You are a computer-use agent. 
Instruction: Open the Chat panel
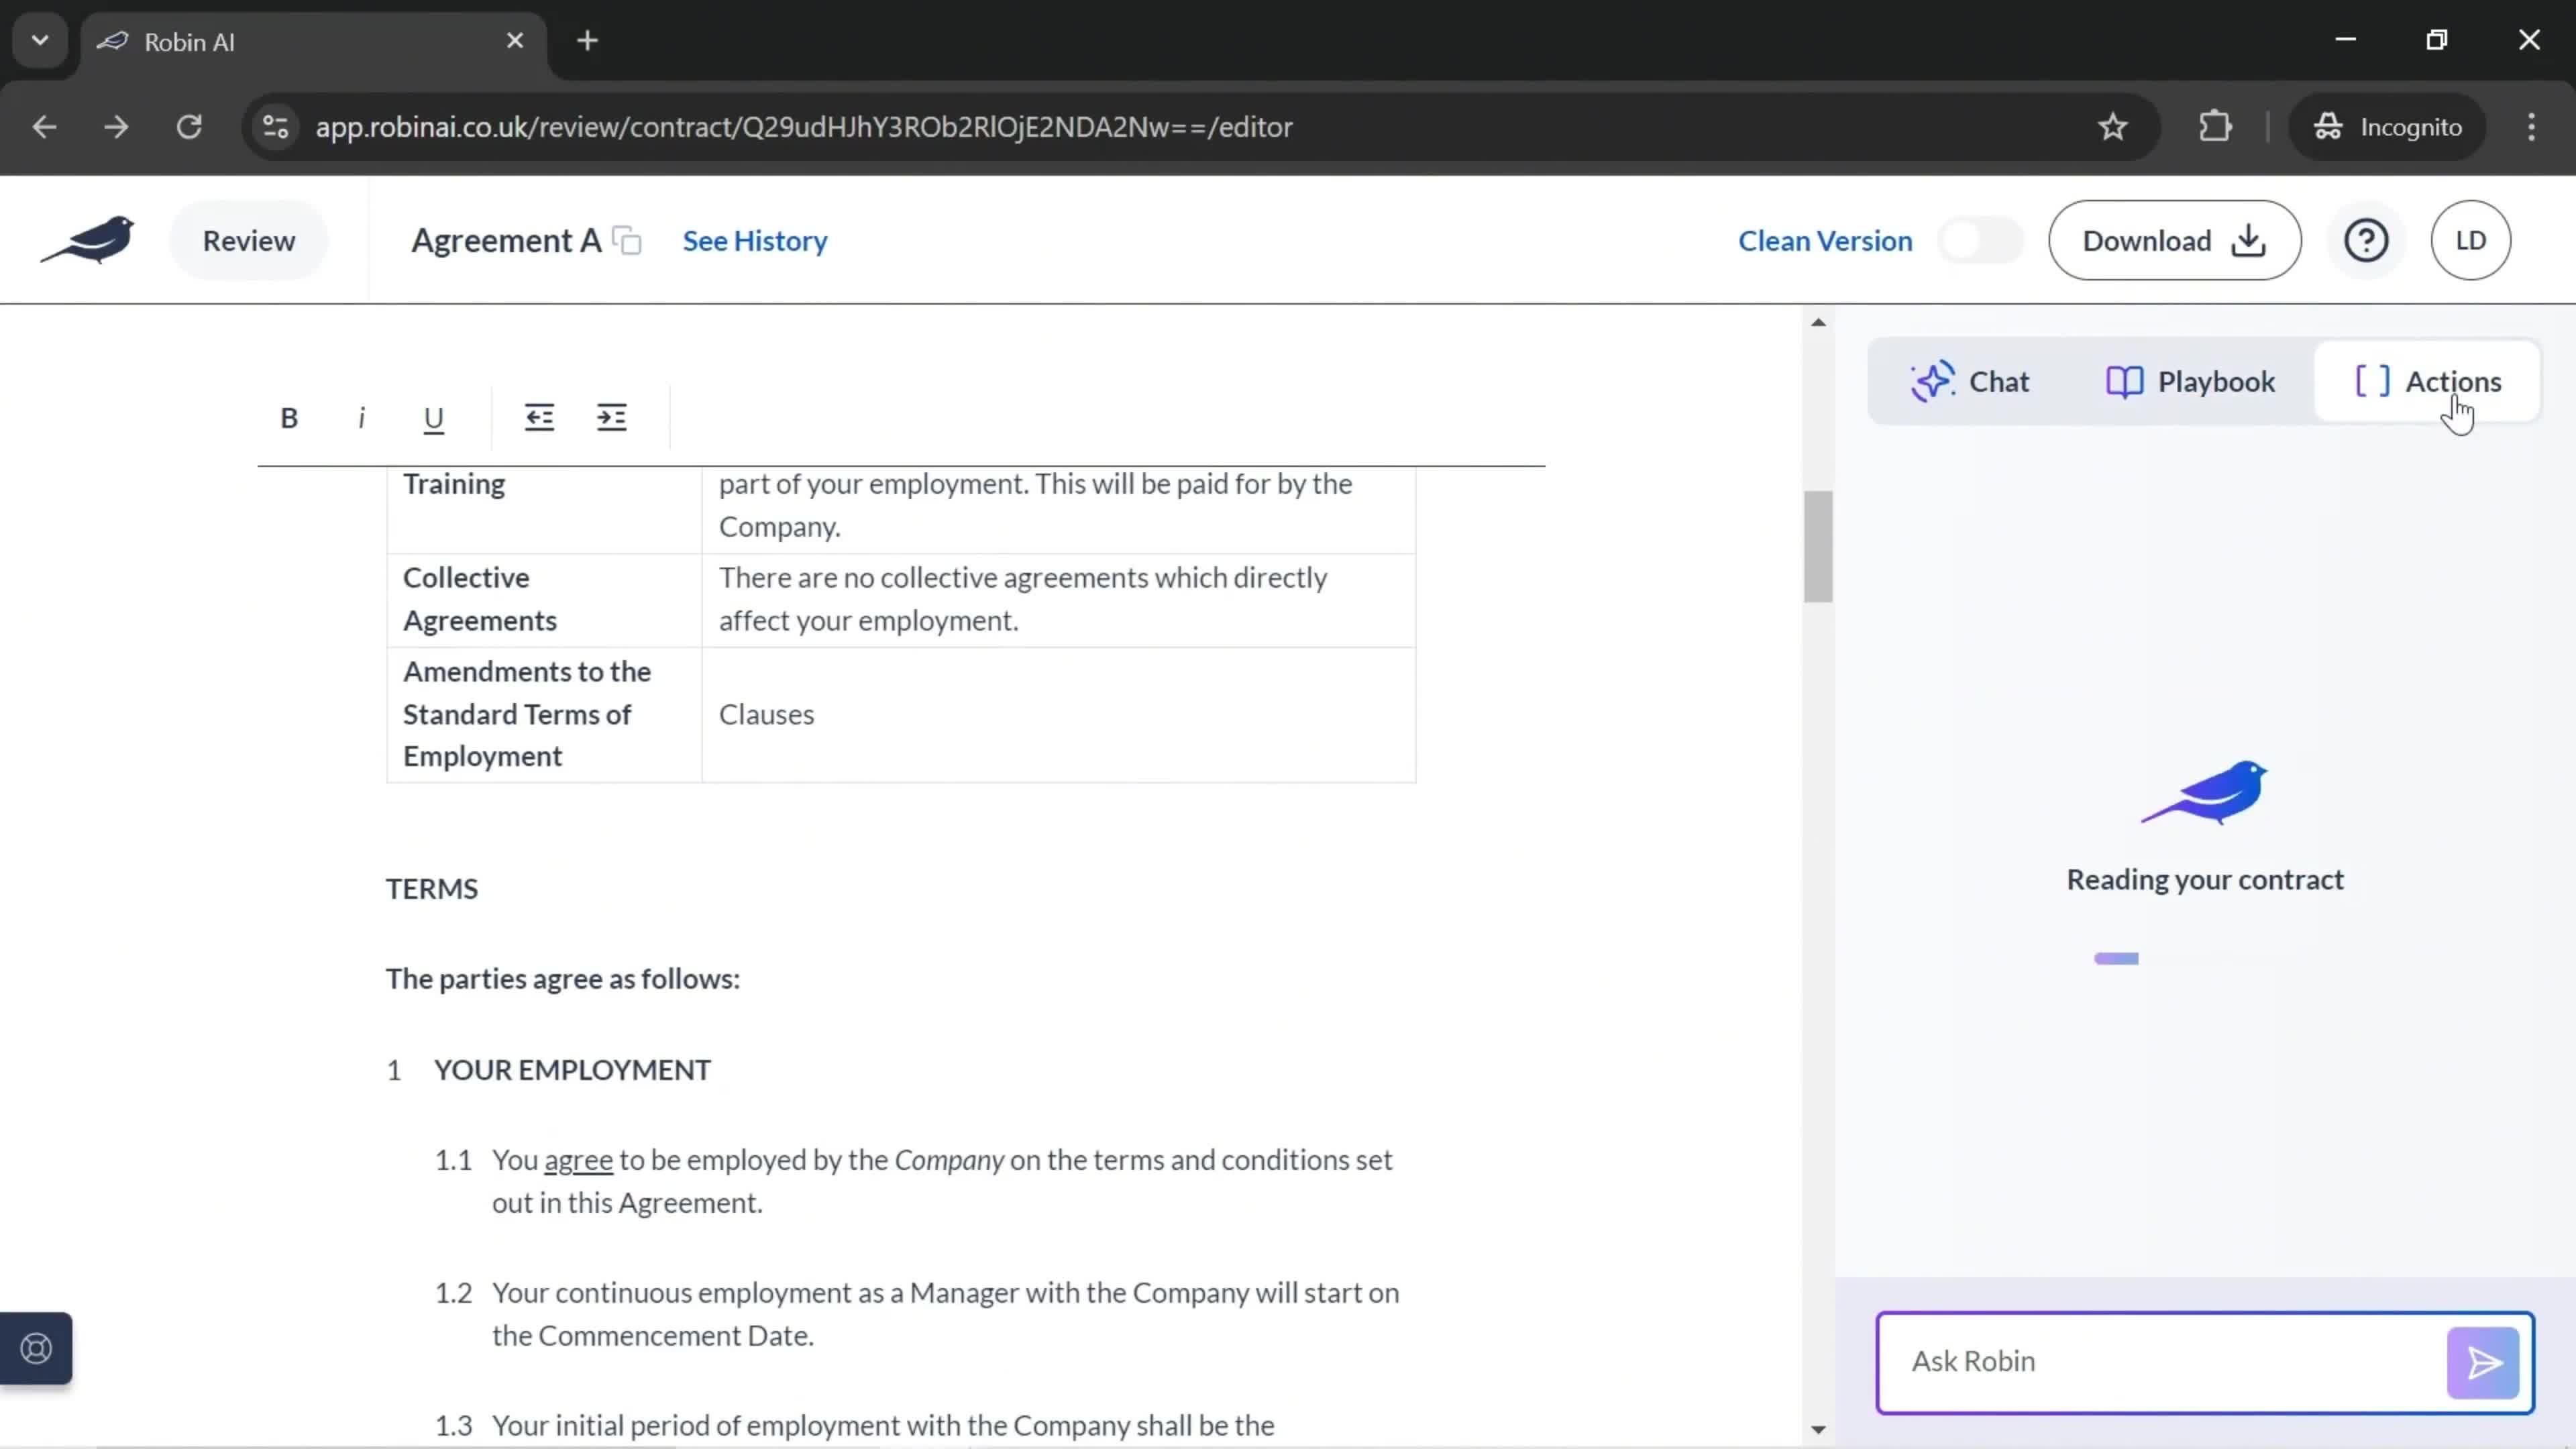pos(1969,380)
